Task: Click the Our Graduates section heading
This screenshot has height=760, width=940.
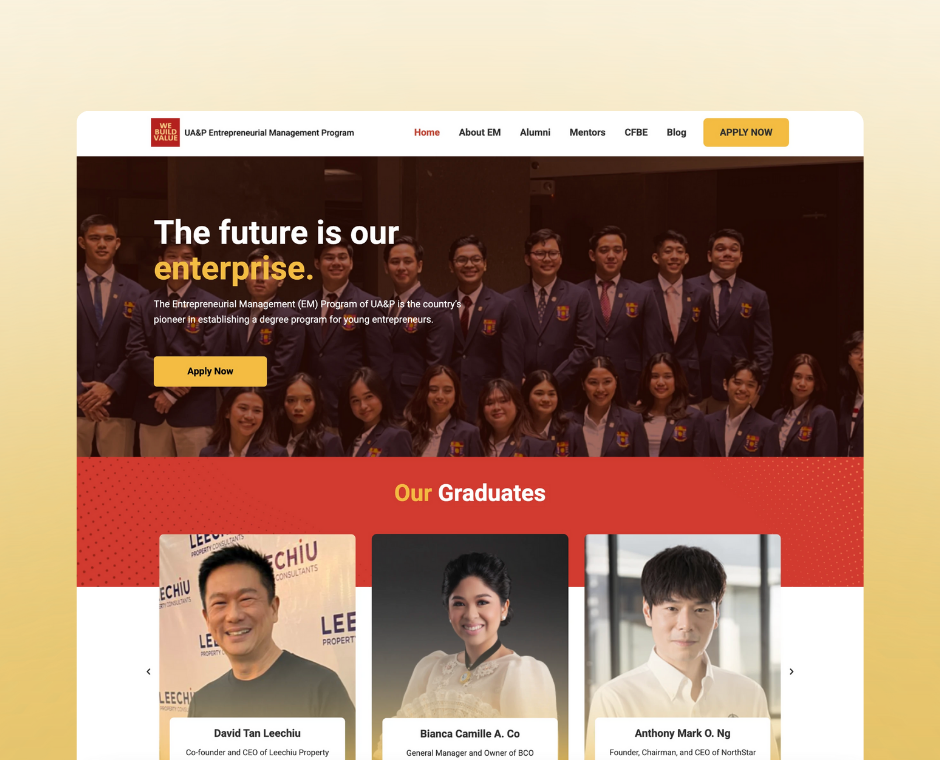Action: pyautogui.click(x=470, y=493)
